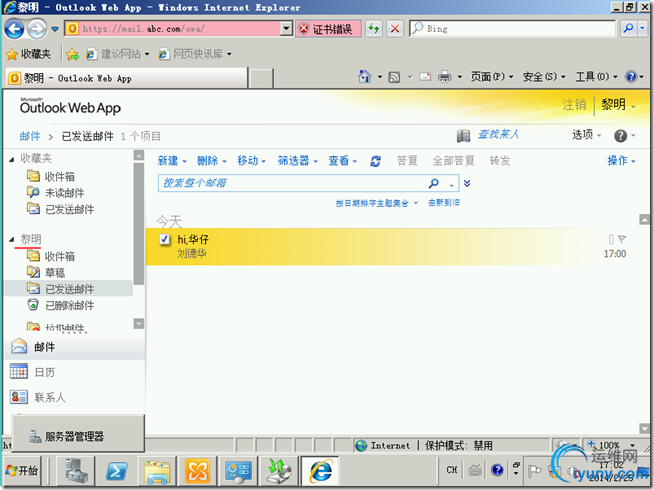Stop loading with the red X icon

tap(395, 29)
